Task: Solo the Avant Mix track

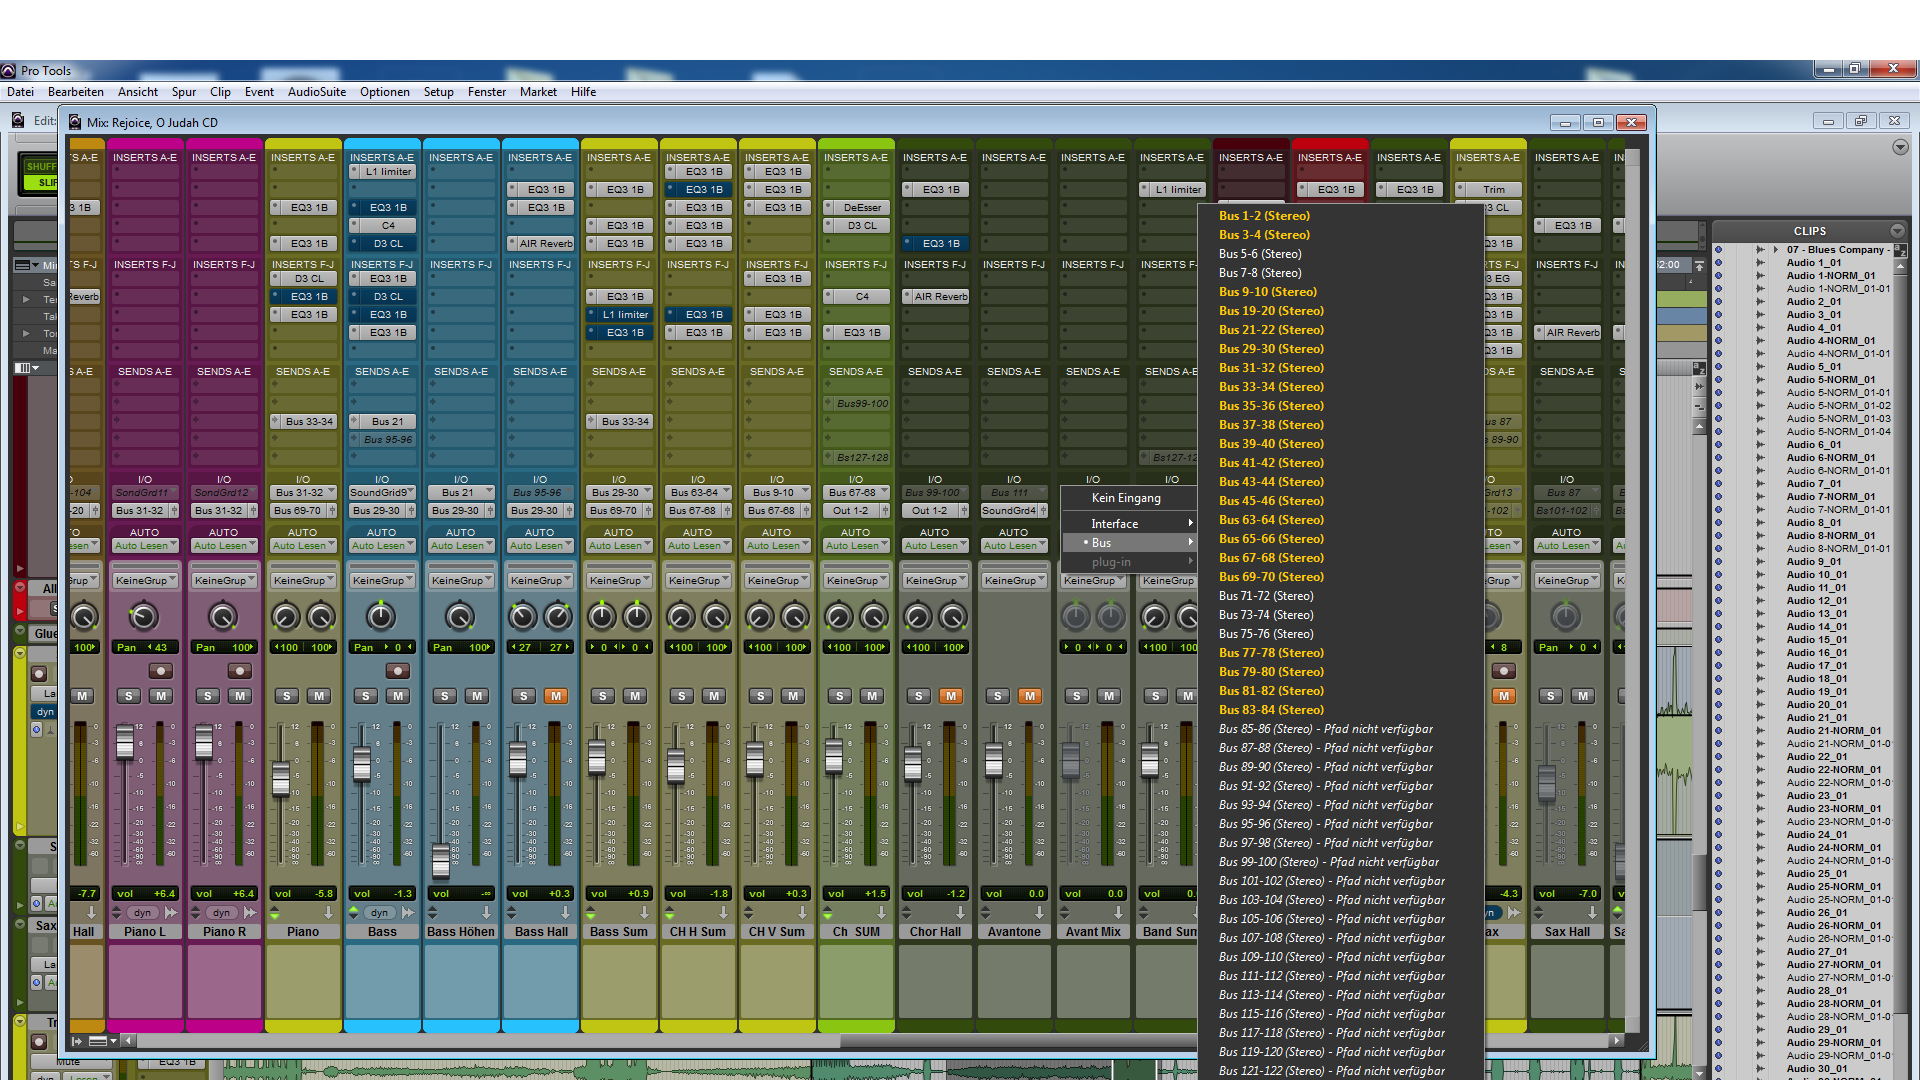Action: [x=1076, y=696]
